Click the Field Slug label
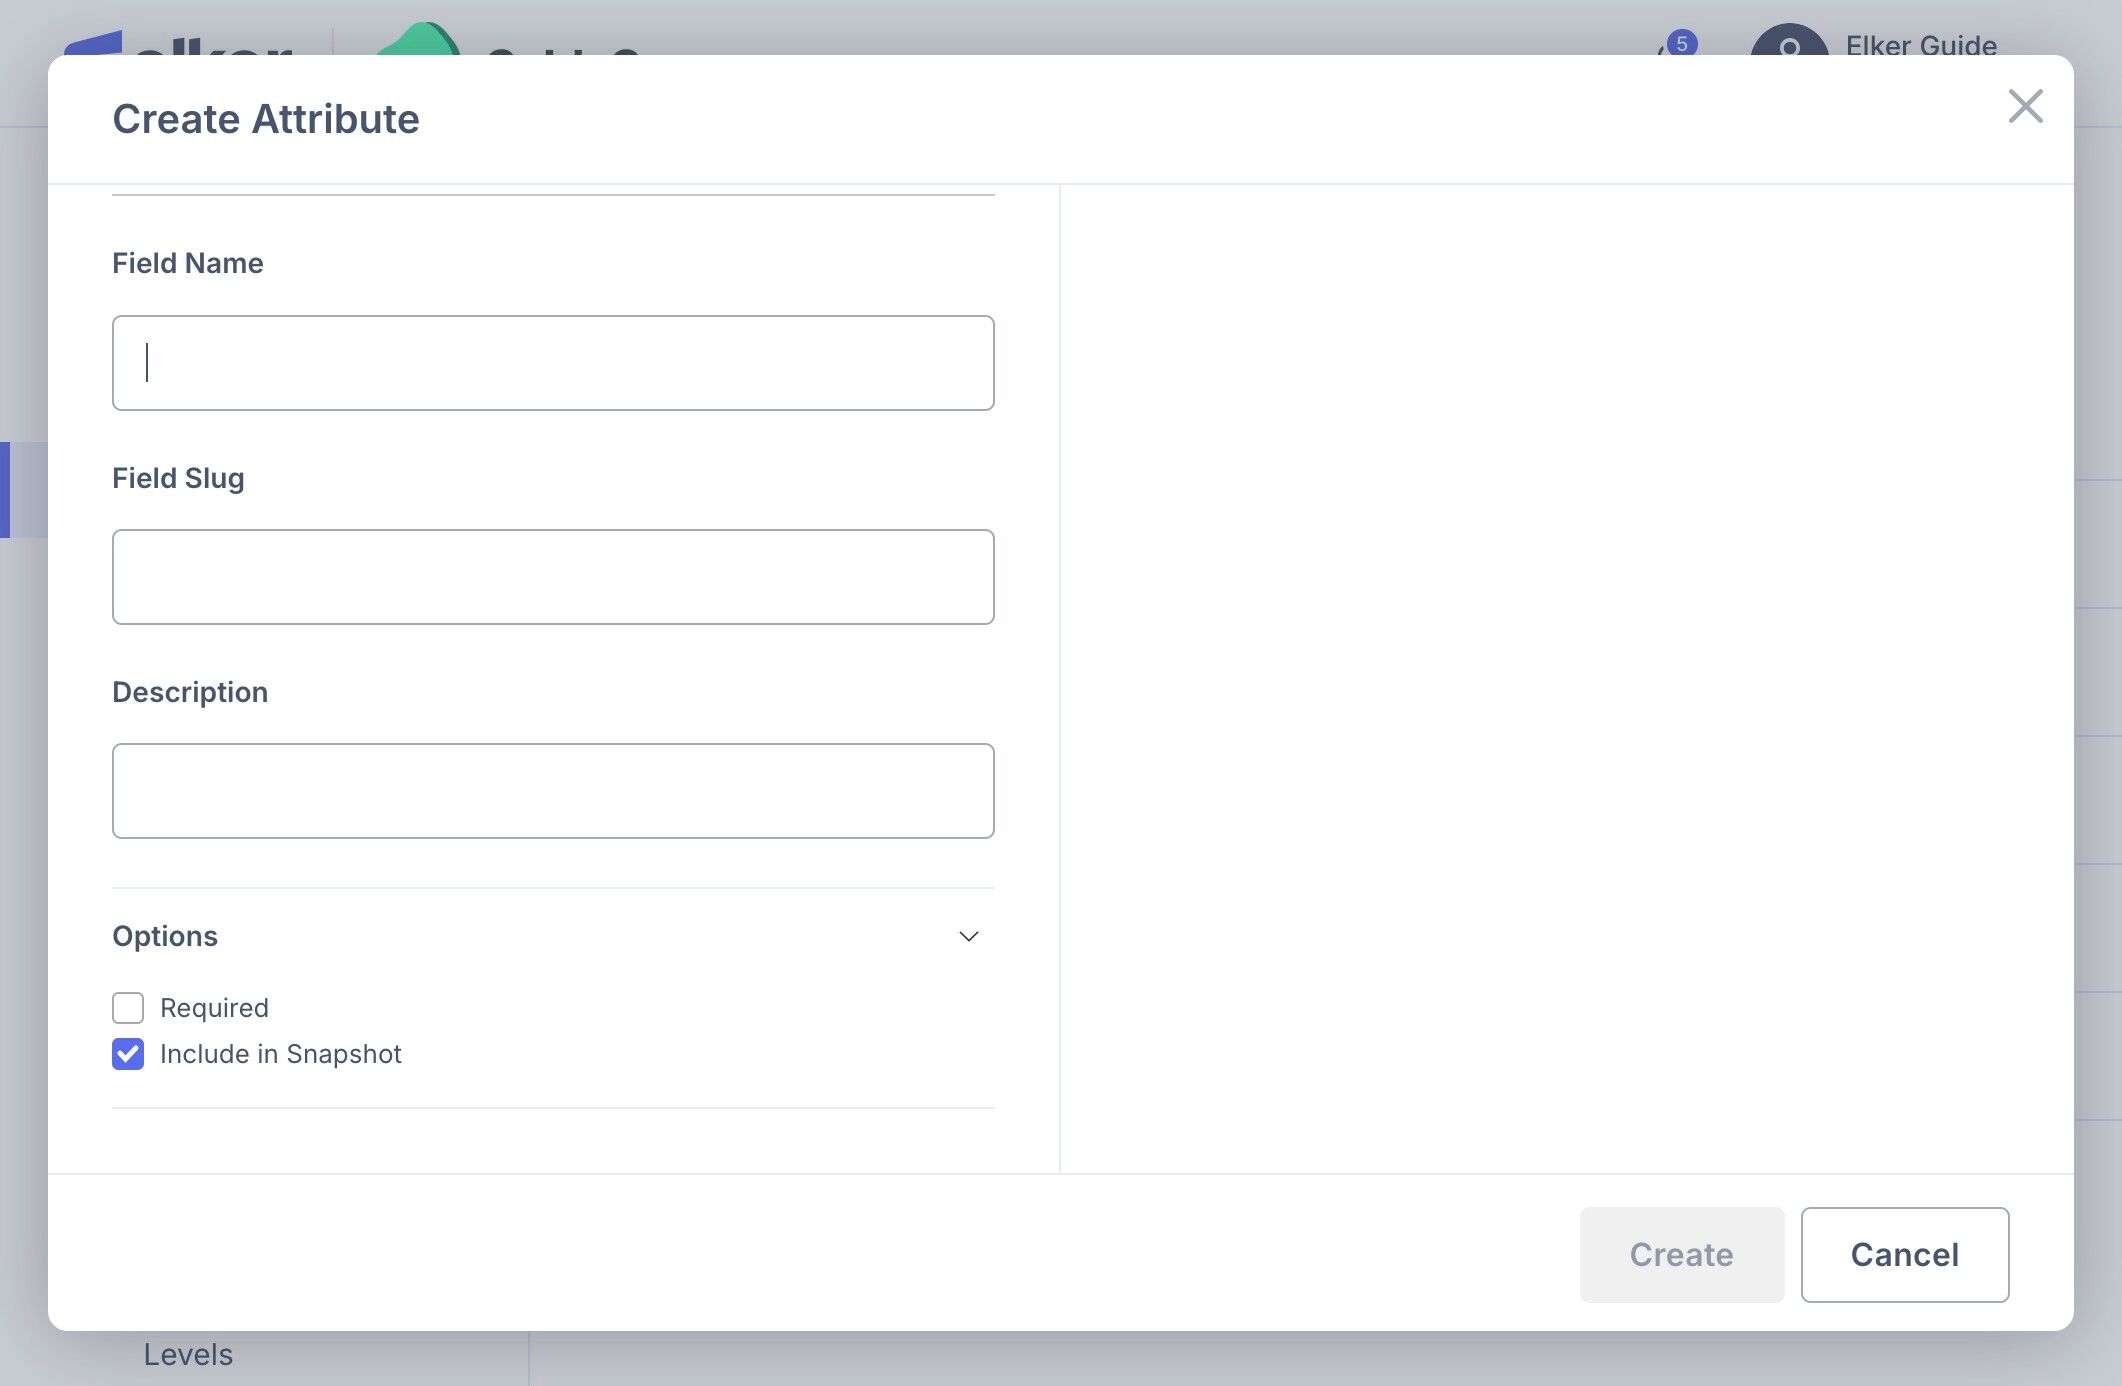 [x=178, y=478]
